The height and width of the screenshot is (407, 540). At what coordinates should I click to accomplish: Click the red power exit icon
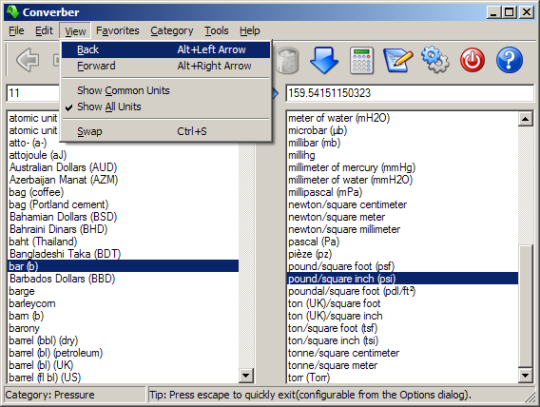(472, 60)
